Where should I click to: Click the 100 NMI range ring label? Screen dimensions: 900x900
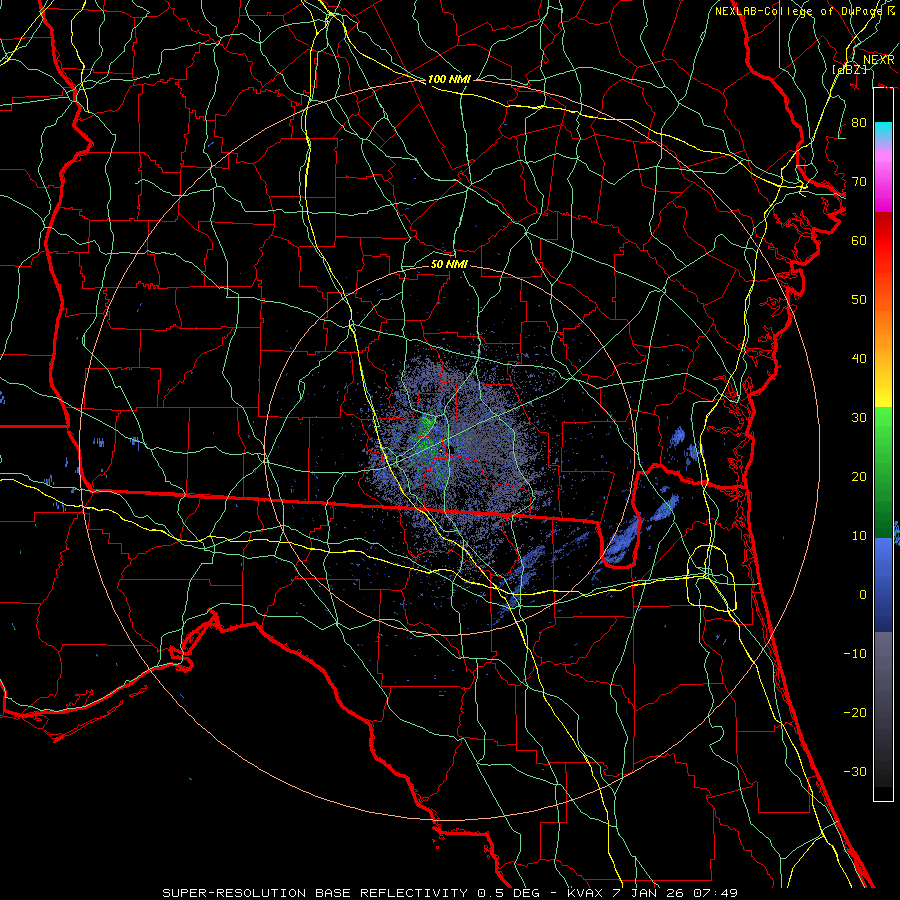(x=449, y=79)
